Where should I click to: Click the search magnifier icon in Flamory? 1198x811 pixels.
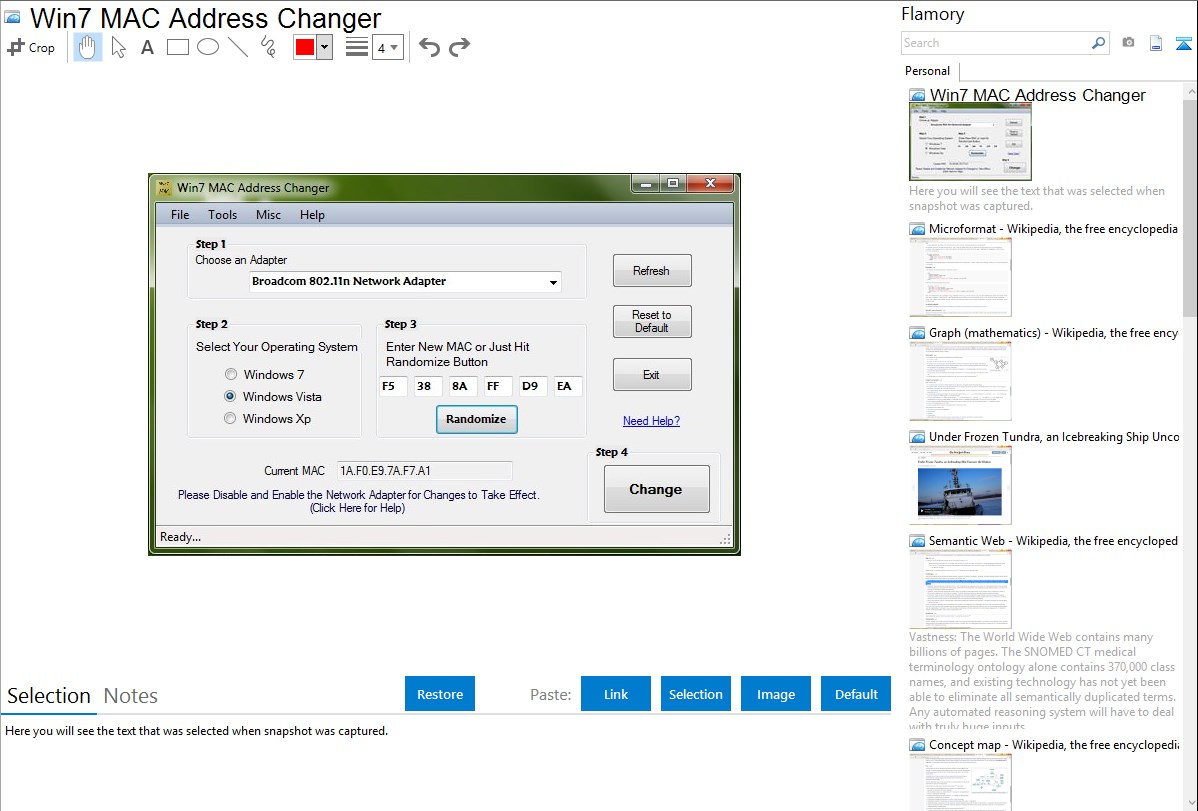click(x=1098, y=43)
